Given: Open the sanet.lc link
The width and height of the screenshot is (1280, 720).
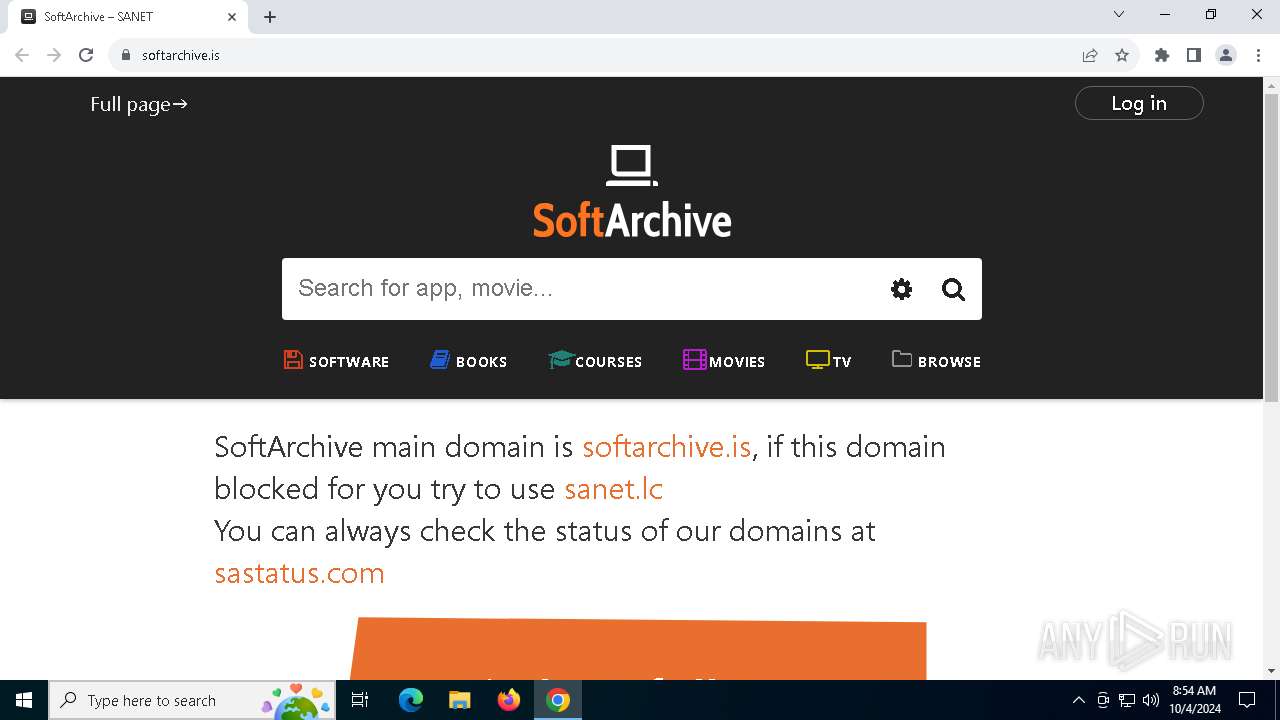Looking at the screenshot, I should (613, 488).
